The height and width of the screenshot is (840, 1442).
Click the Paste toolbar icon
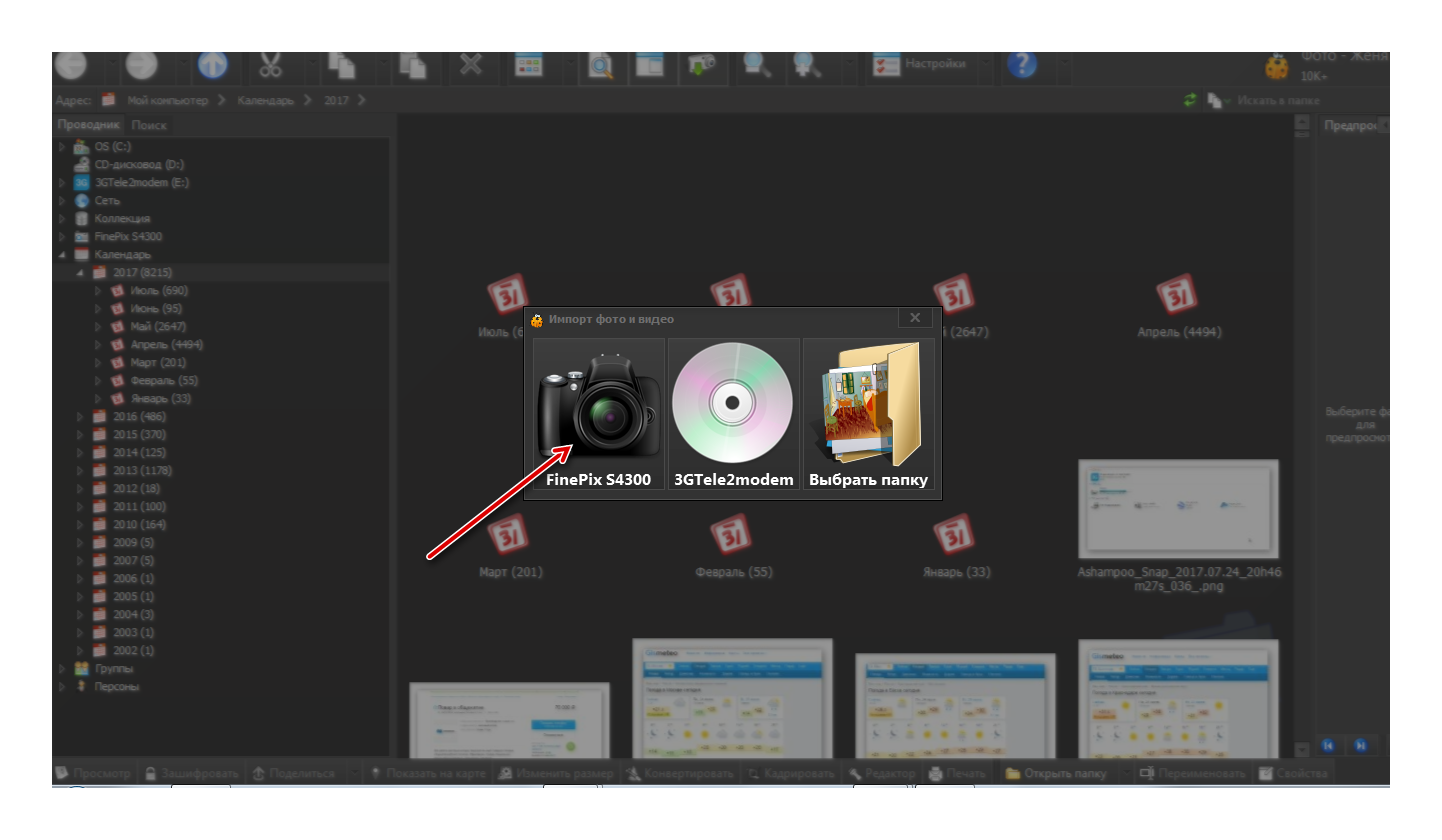412,65
